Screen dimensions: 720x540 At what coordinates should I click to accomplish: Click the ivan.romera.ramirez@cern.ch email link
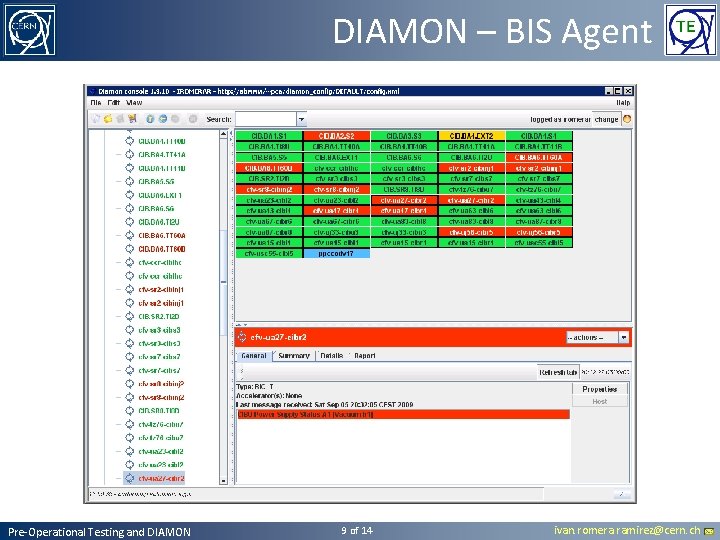627,530
